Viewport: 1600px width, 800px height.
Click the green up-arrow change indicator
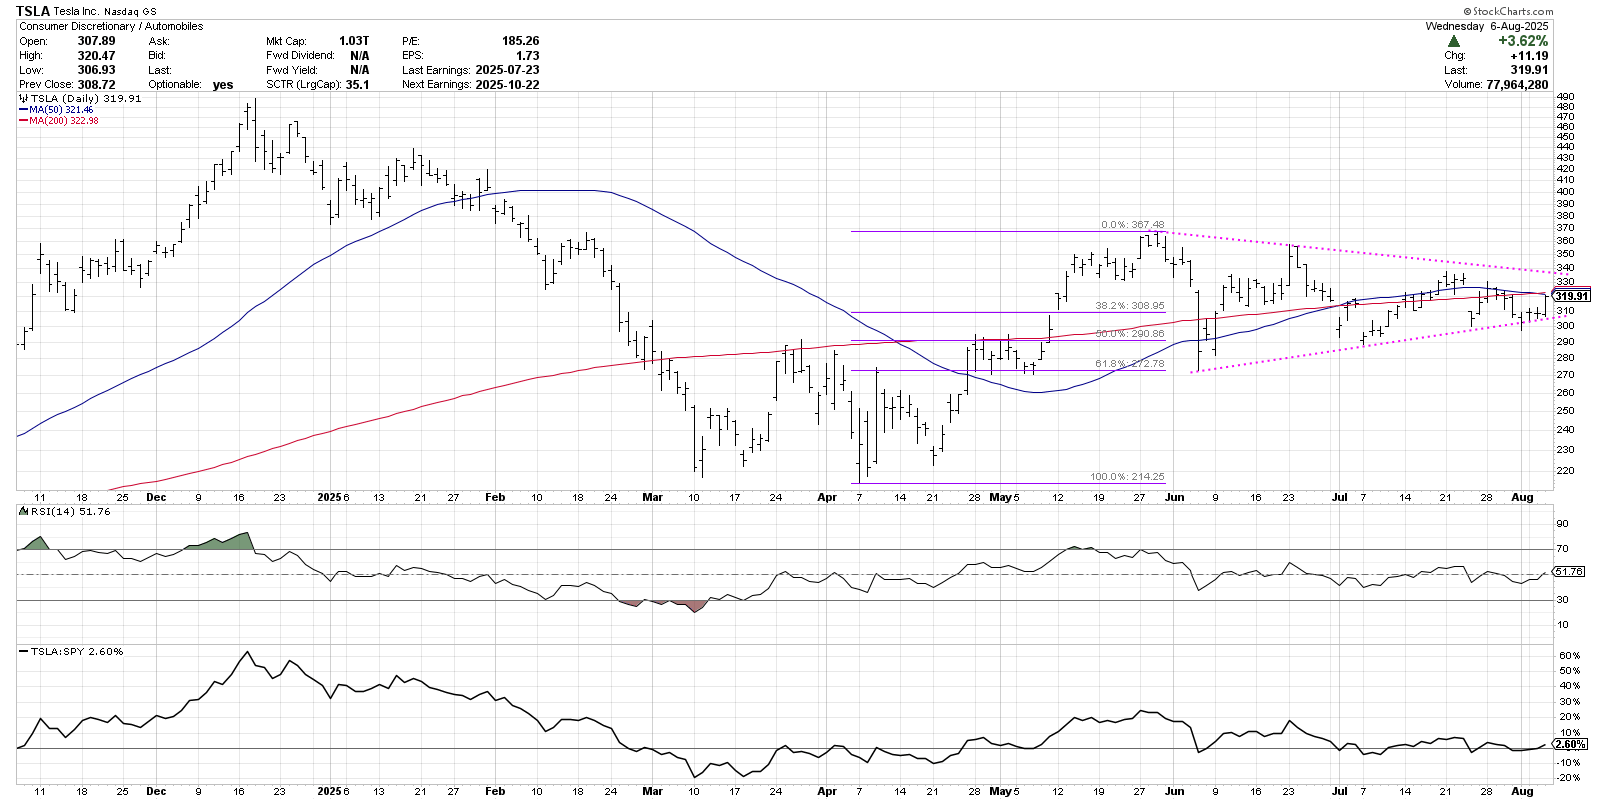tap(1453, 41)
